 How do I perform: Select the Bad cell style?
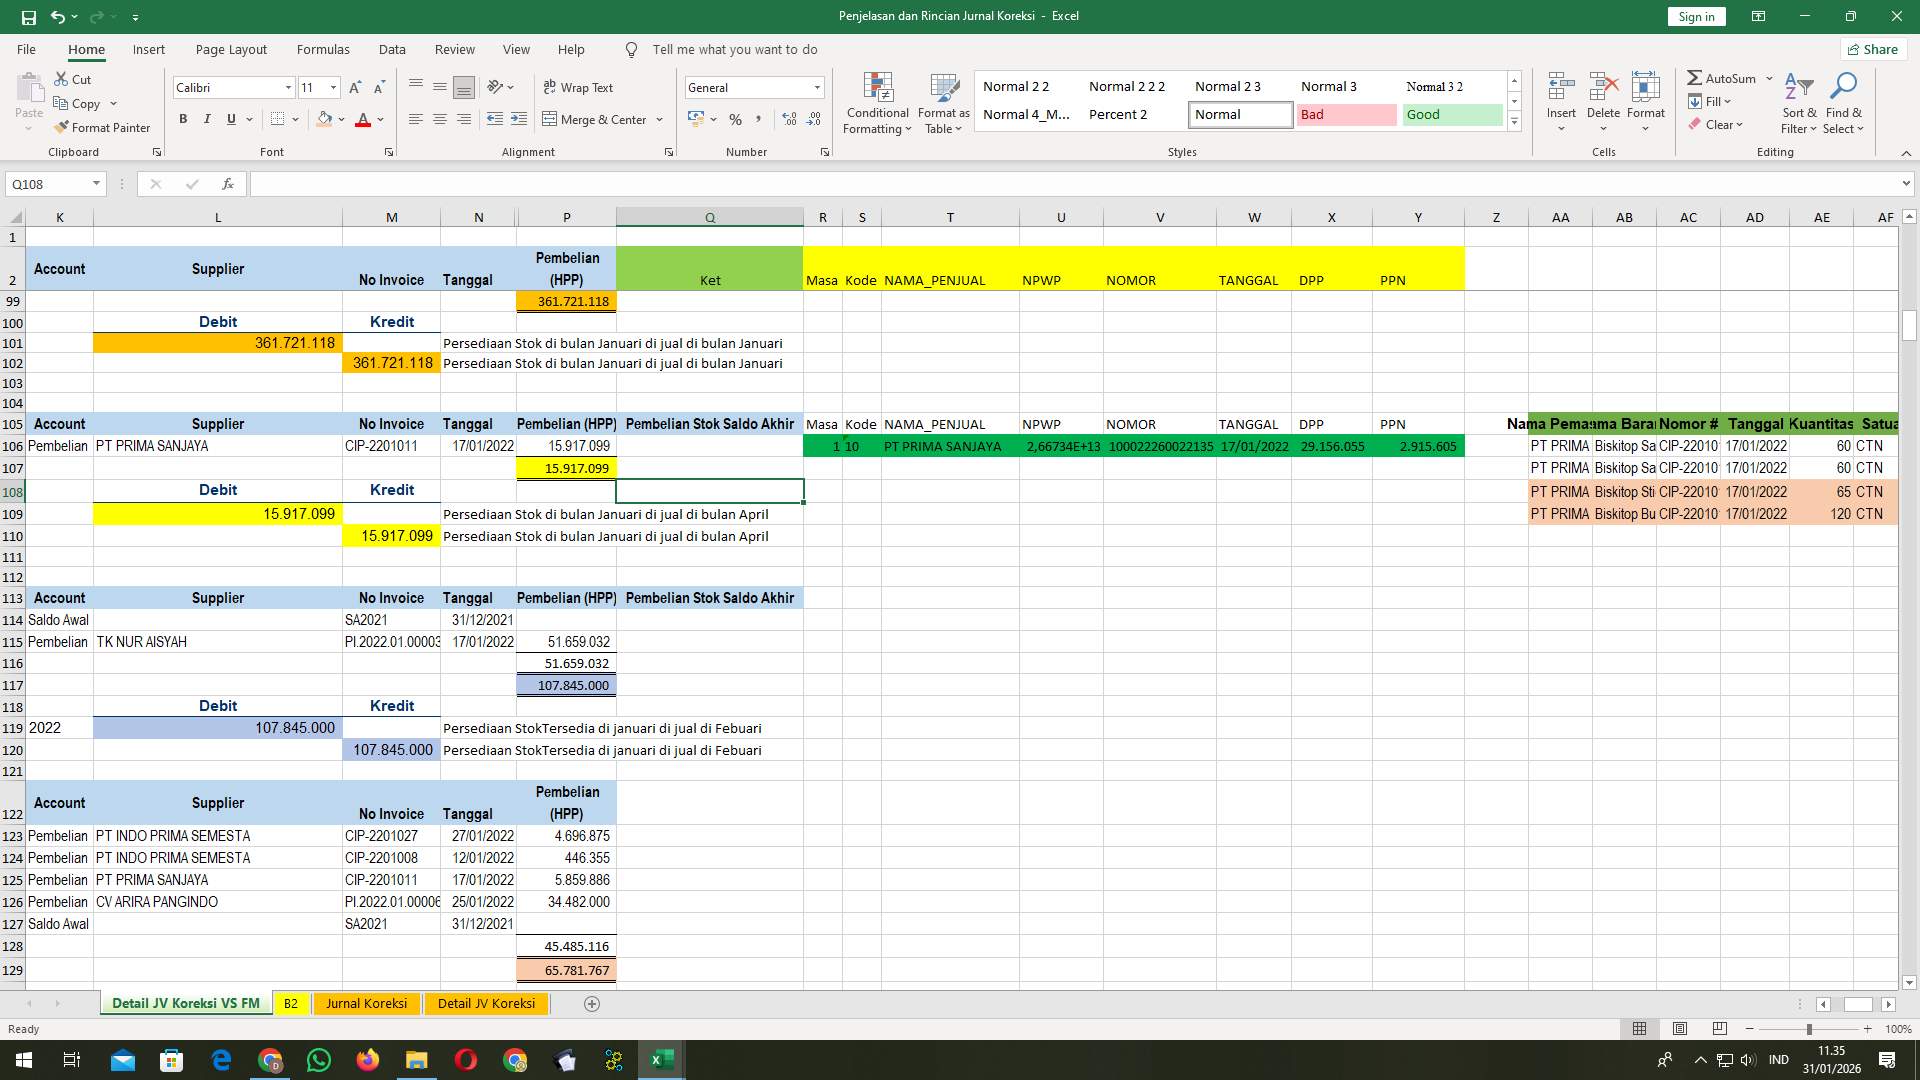point(1346,114)
